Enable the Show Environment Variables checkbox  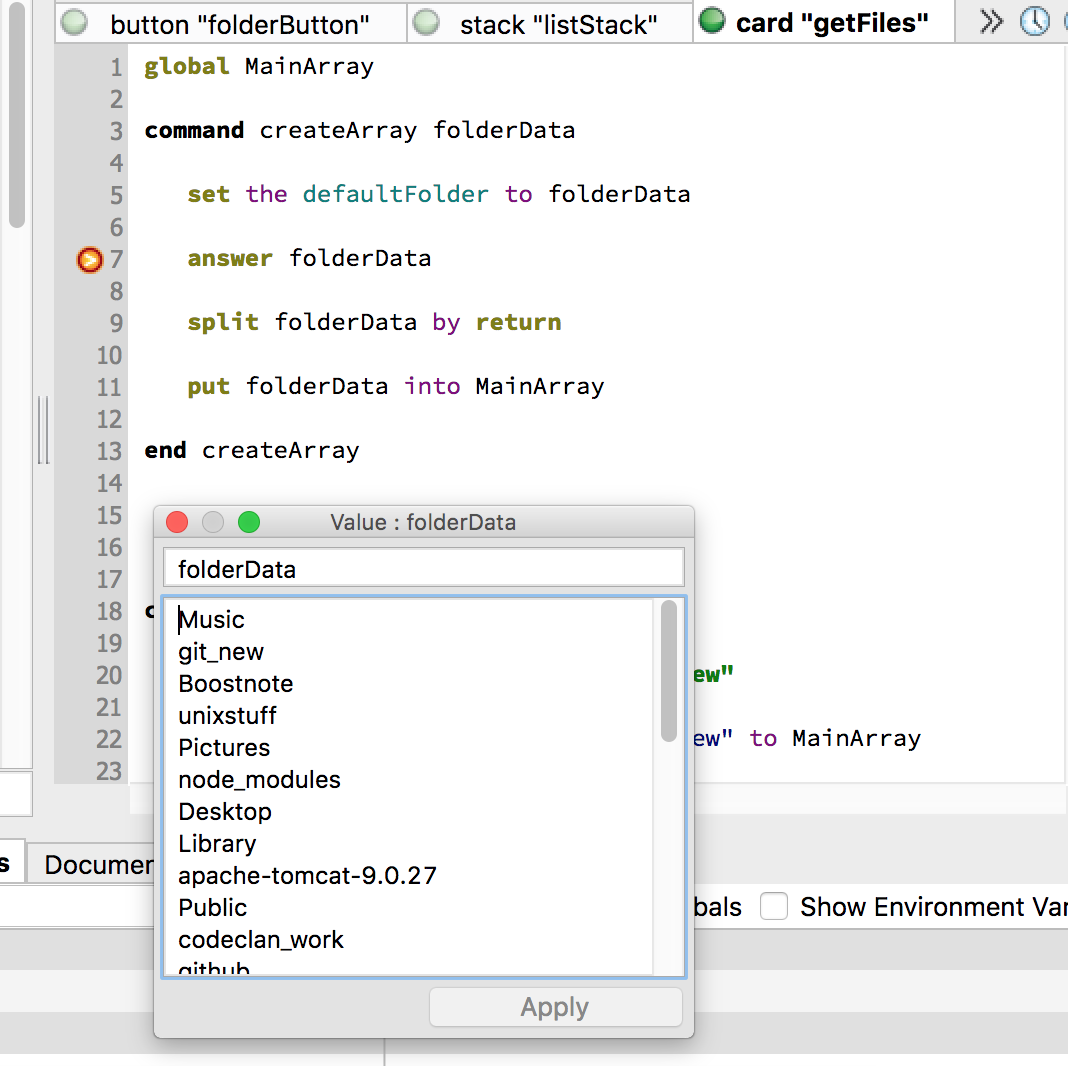(773, 907)
